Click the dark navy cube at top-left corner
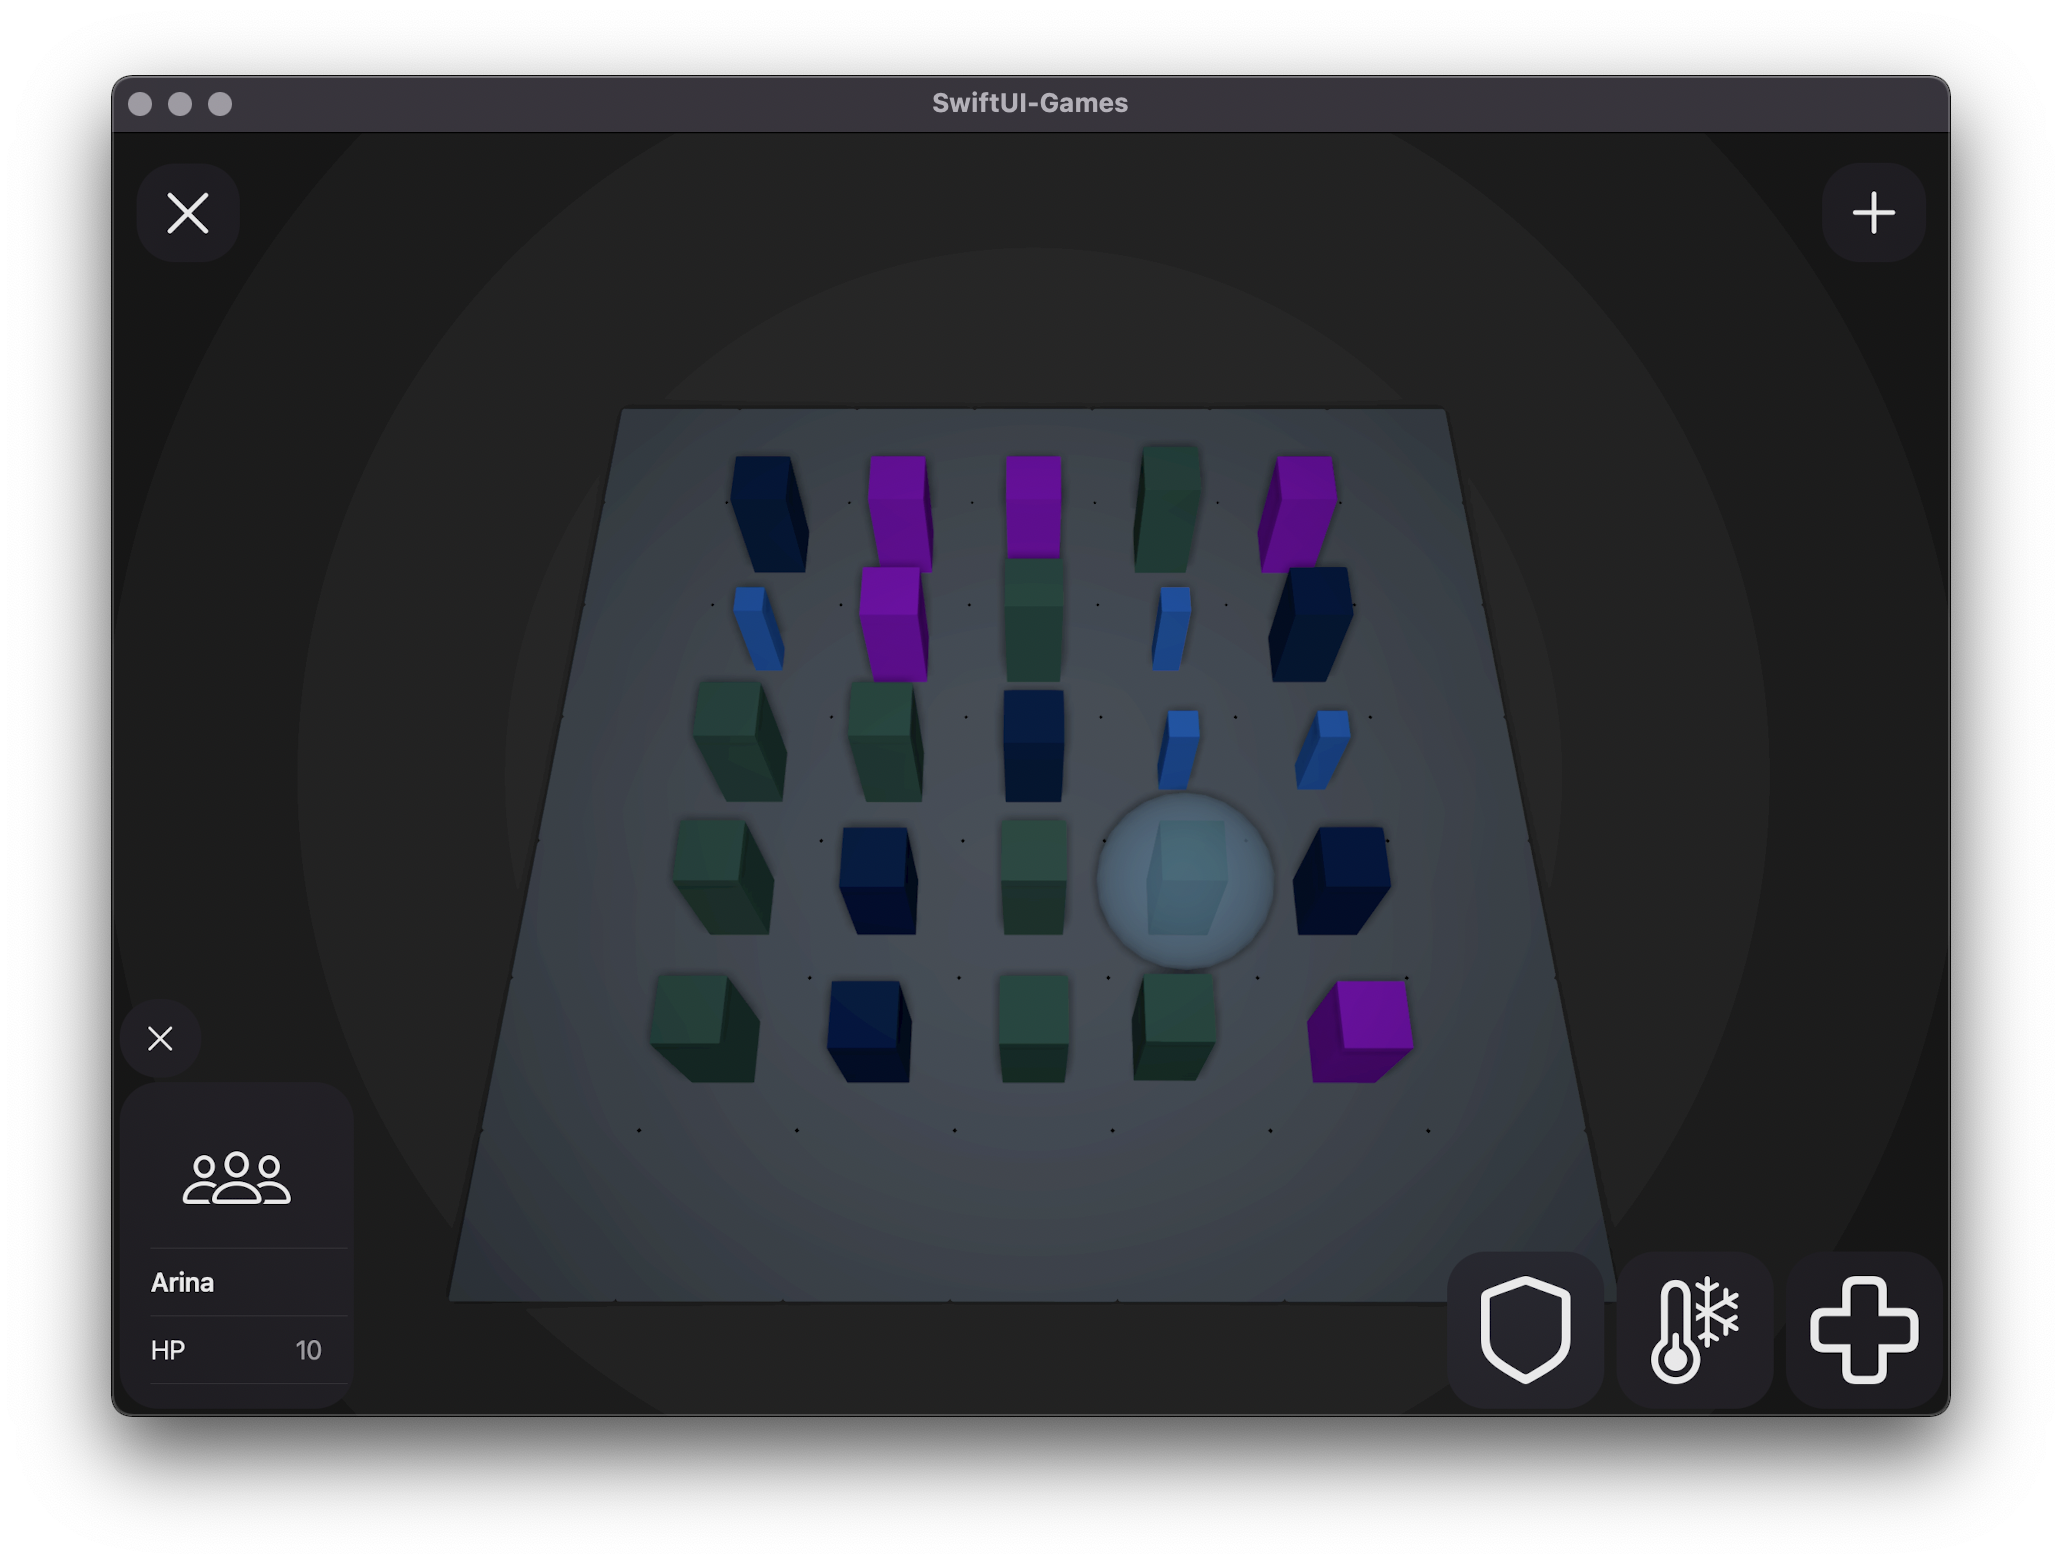The height and width of the screenshot is (1564, 2062). (768, 512)
